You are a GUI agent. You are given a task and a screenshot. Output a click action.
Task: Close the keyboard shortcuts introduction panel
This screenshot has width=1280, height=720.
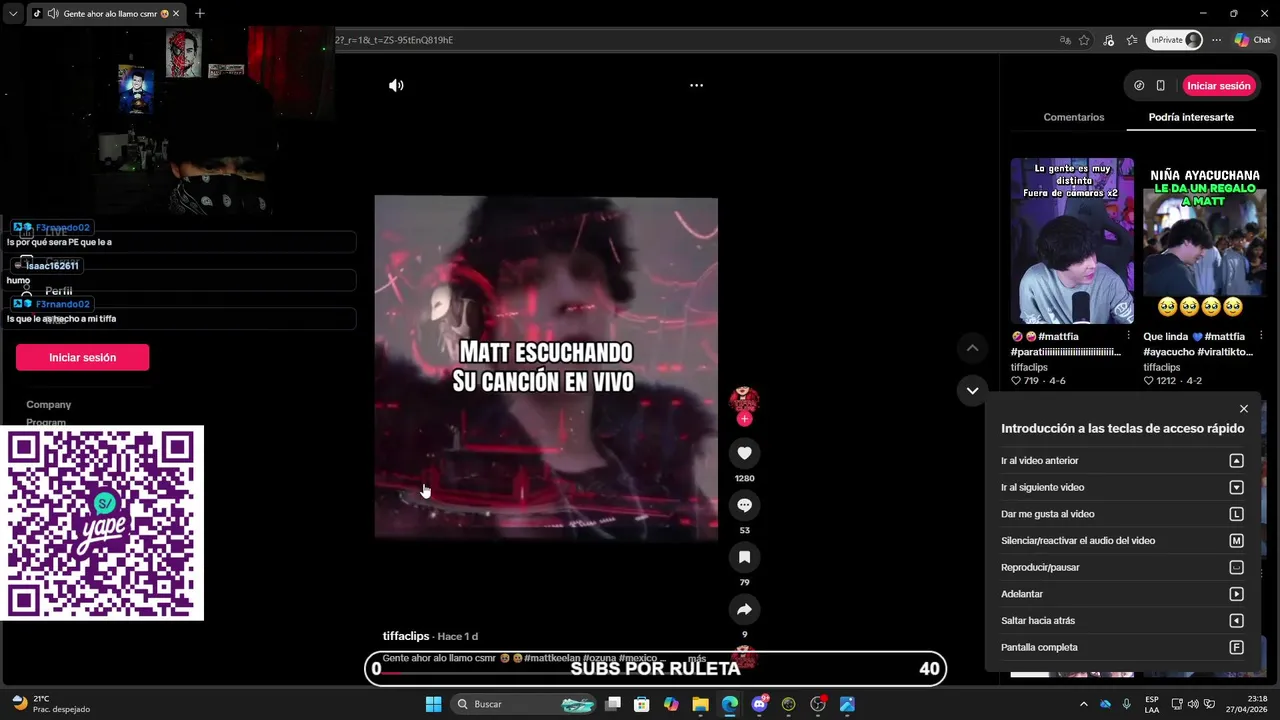(1244, 408)
